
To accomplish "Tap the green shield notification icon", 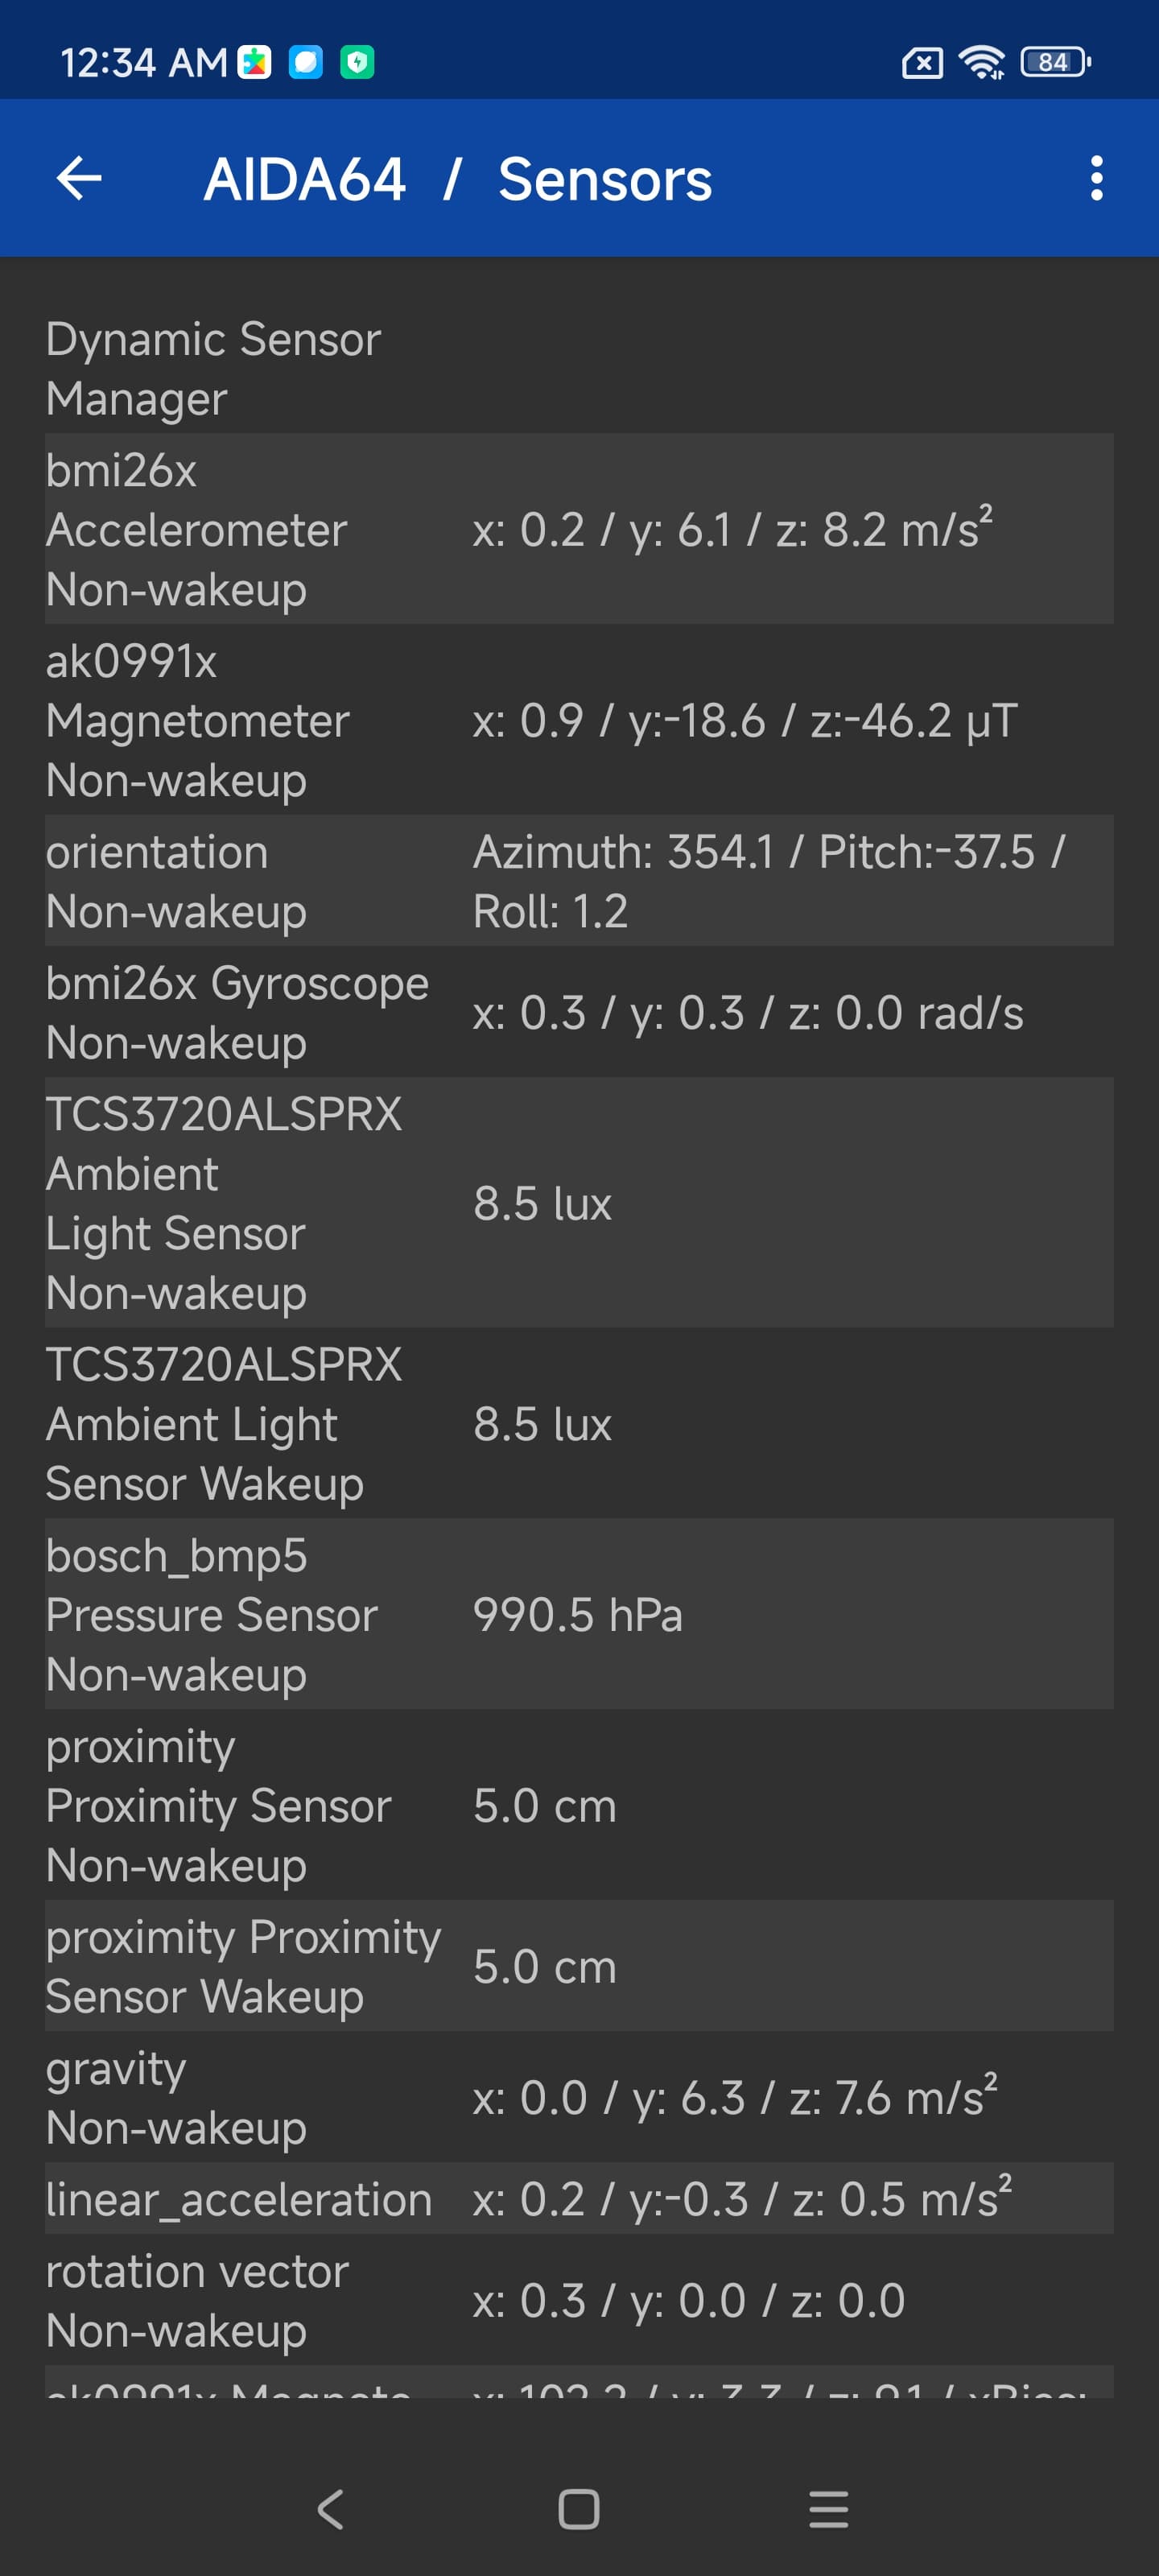I will point(357,63).
